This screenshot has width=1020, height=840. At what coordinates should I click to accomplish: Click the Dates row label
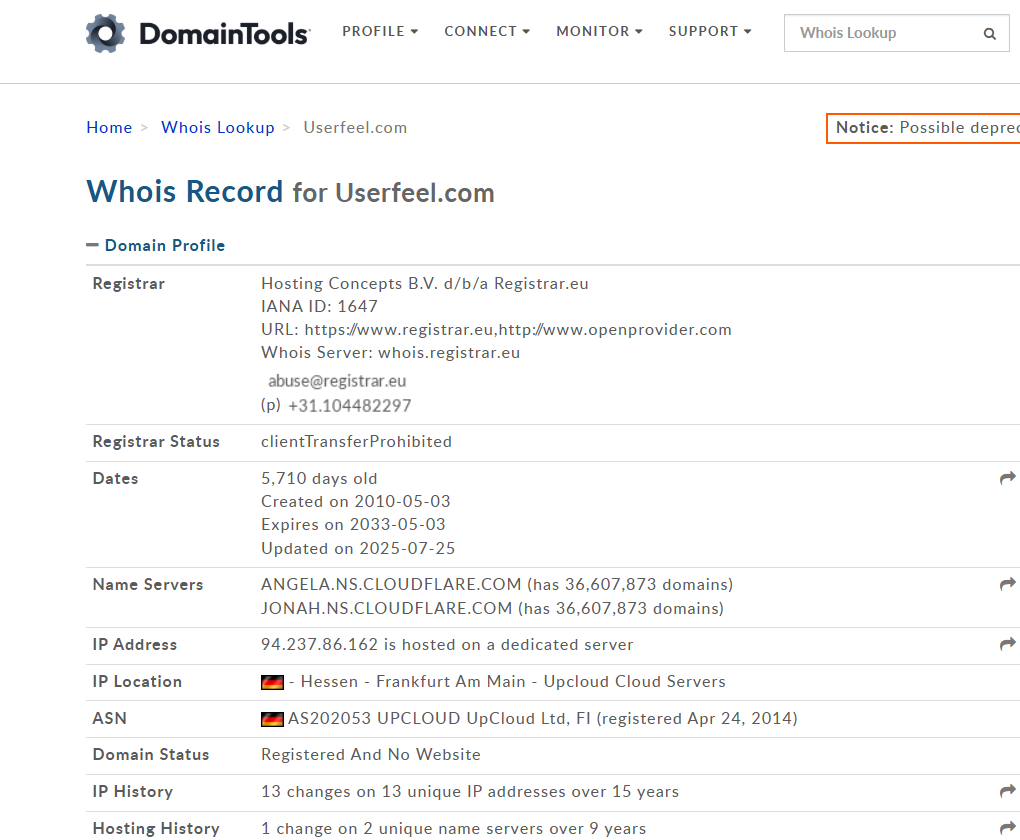[116, 478]
